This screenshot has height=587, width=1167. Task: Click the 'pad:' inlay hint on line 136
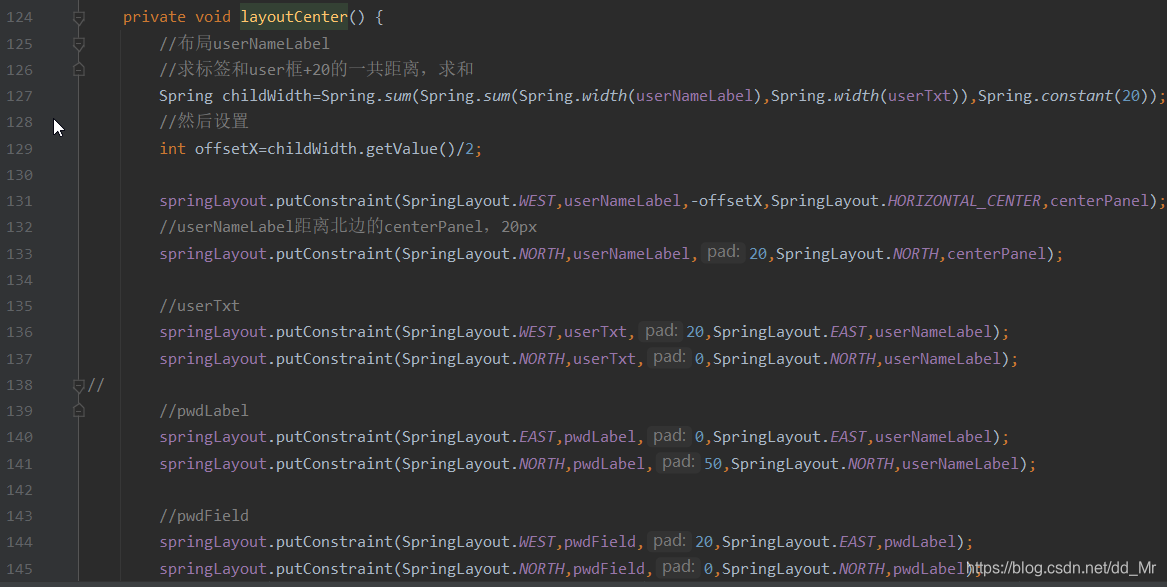pos(660,330)
